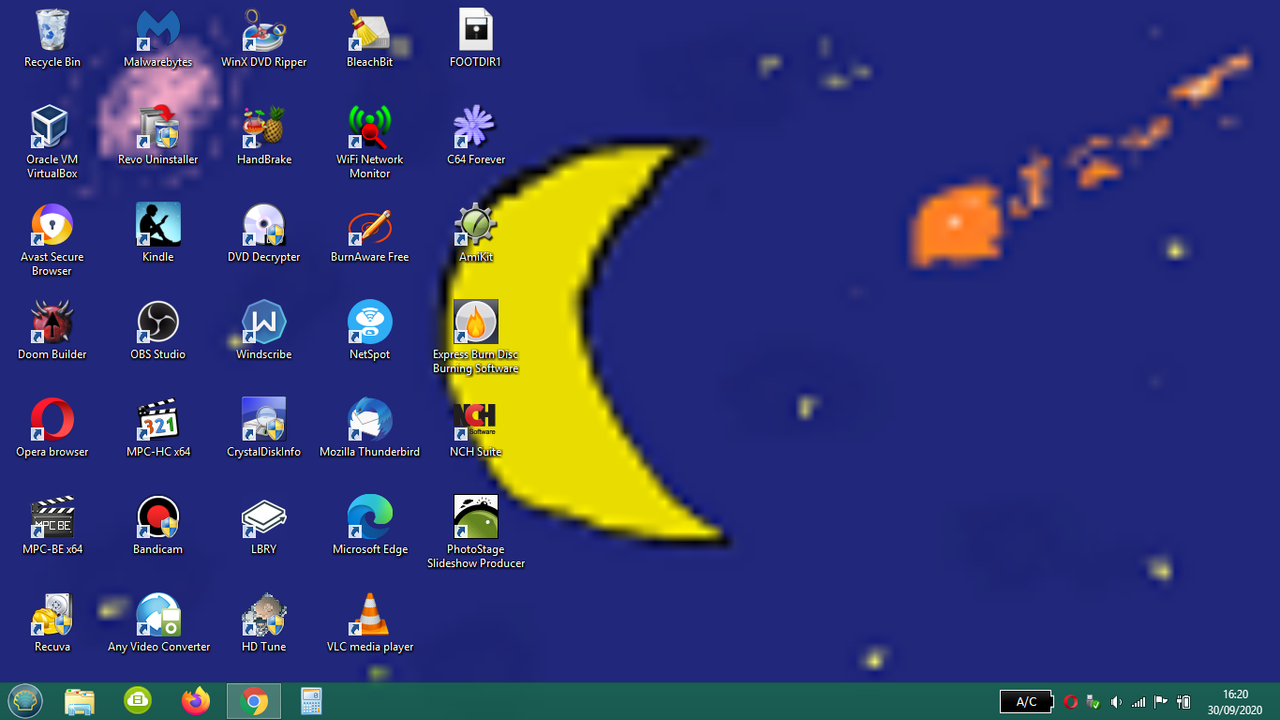Launch OBS Studio shortcut

pos(158,322)
